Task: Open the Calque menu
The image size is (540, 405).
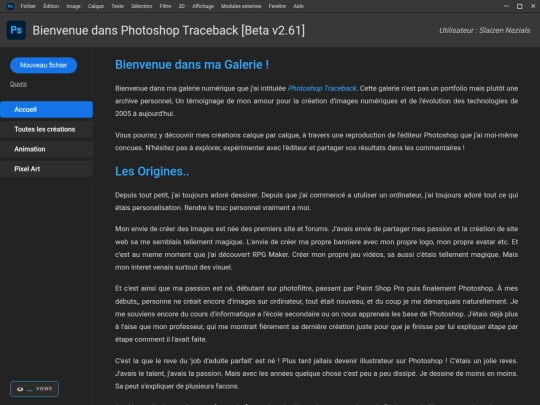Action: coord(96,6)
